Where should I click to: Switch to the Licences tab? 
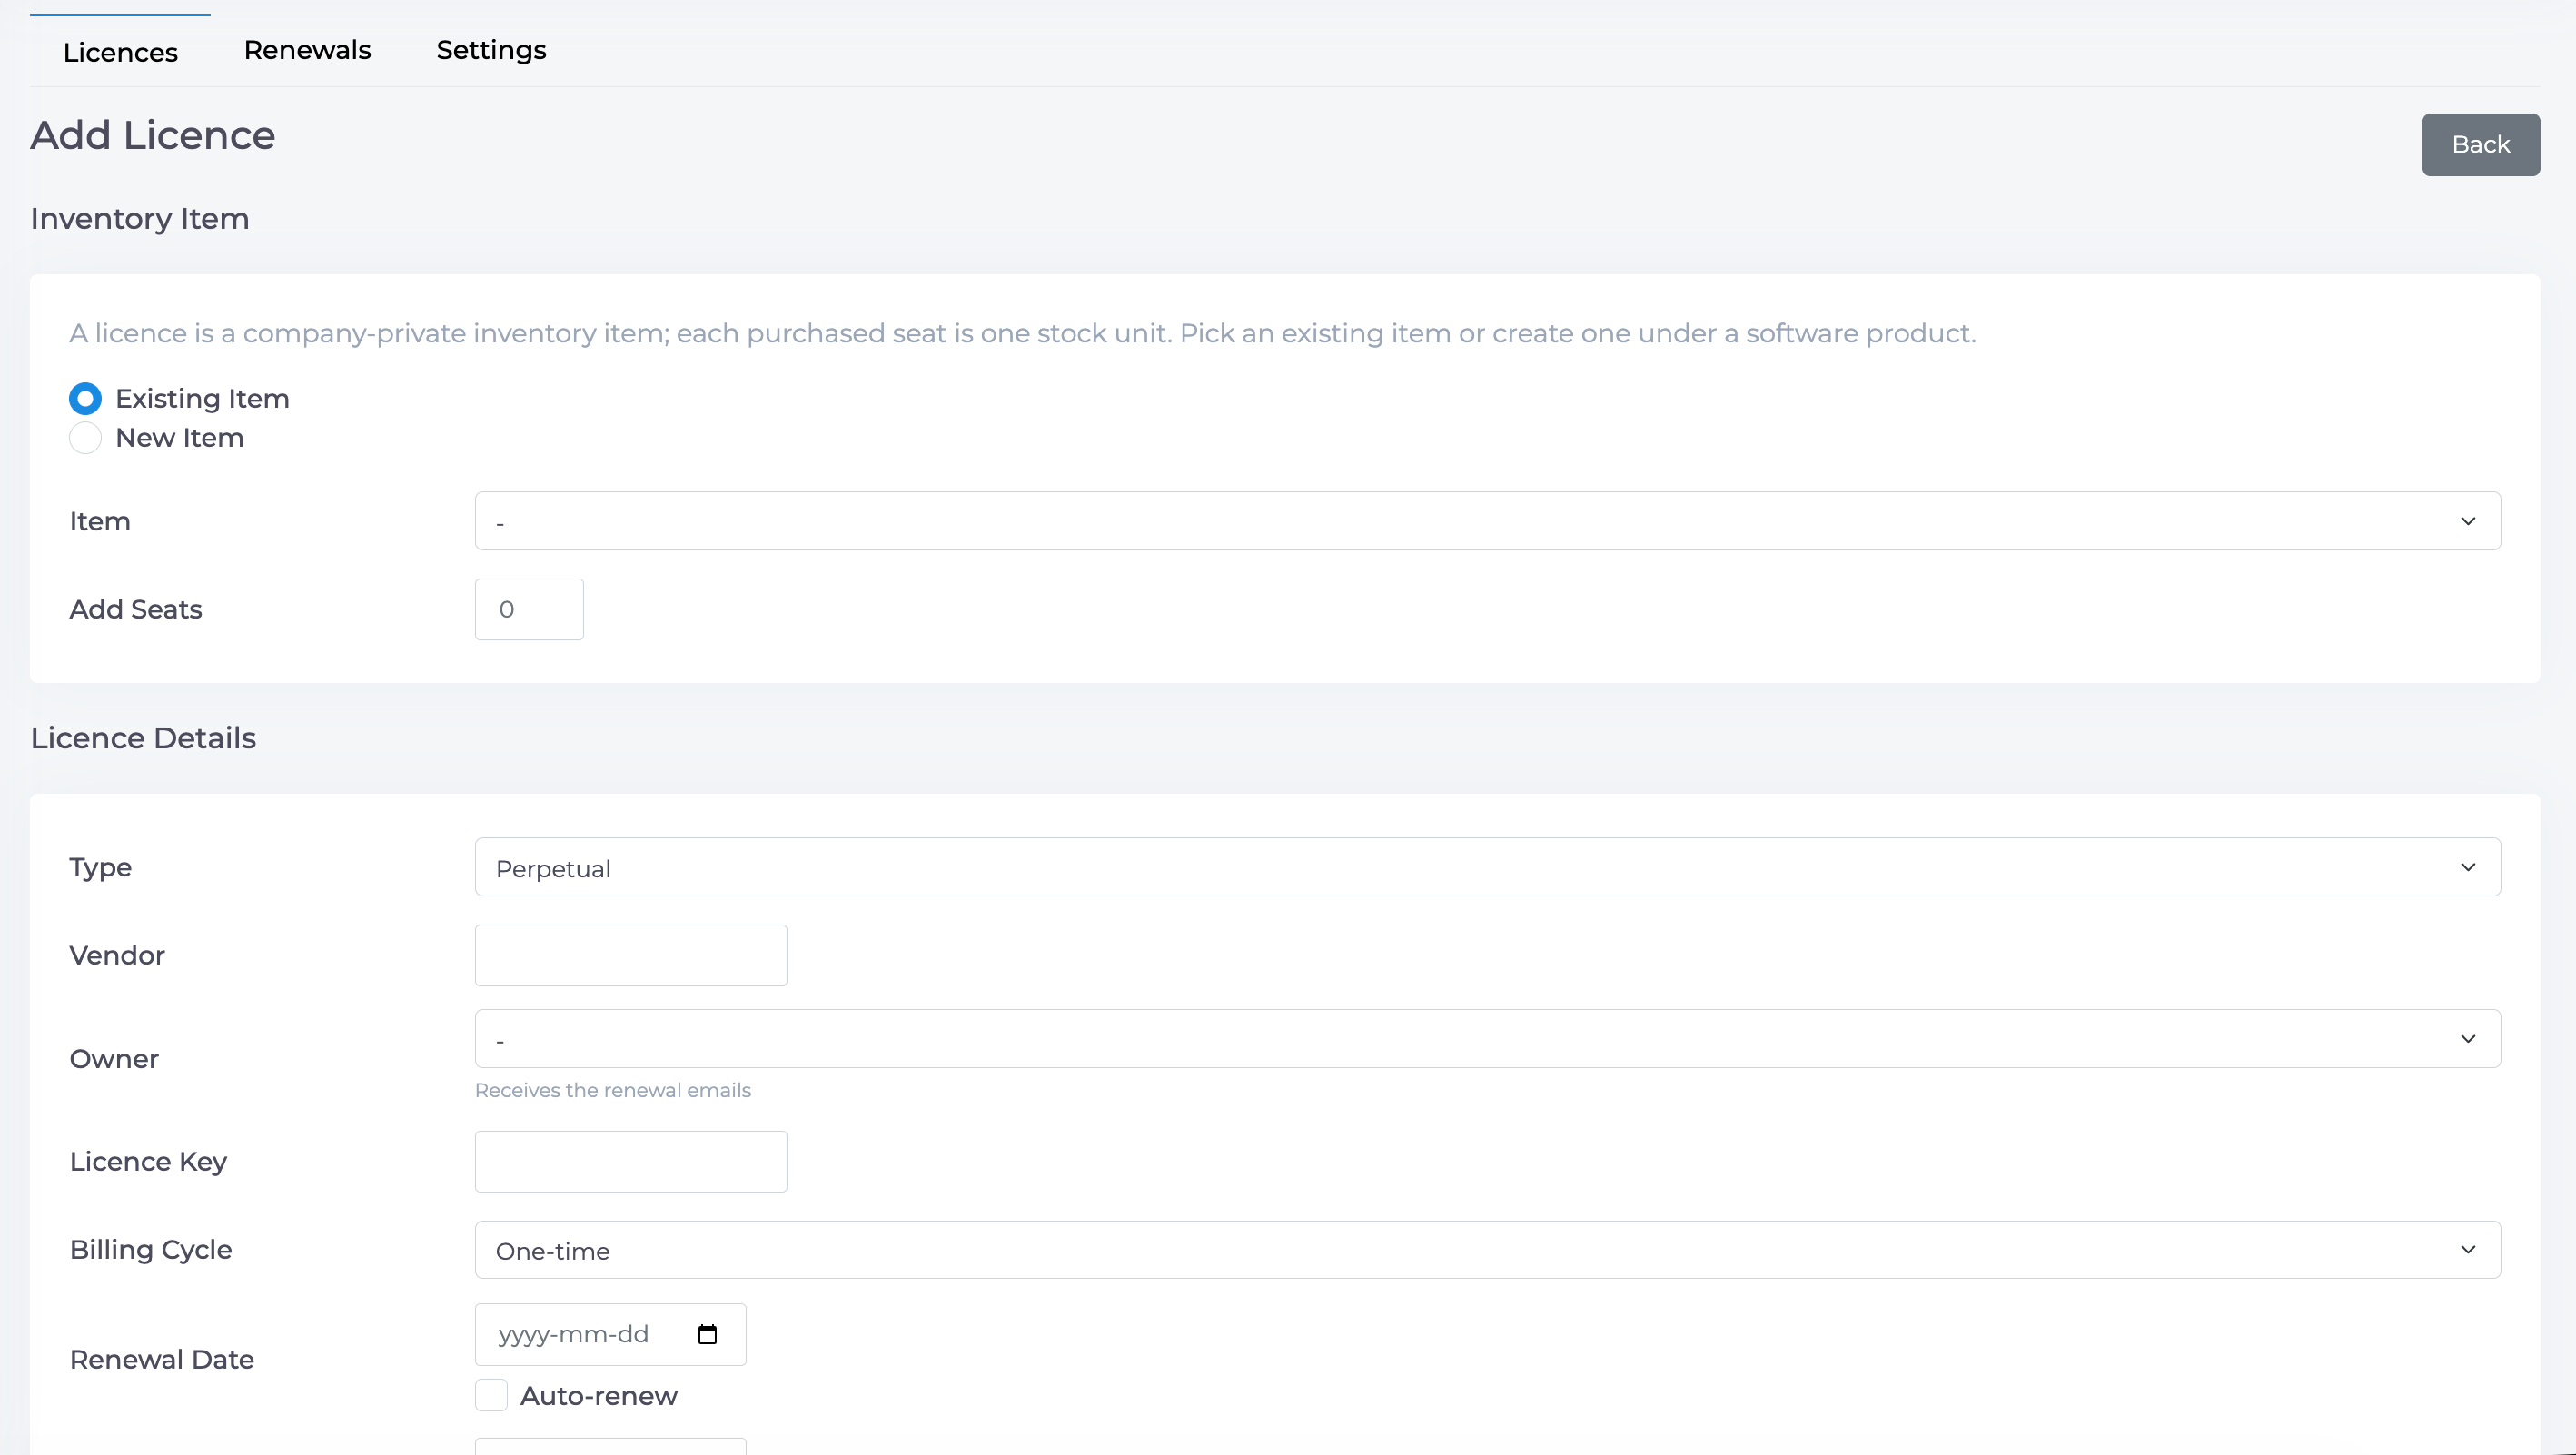point(120,52)
